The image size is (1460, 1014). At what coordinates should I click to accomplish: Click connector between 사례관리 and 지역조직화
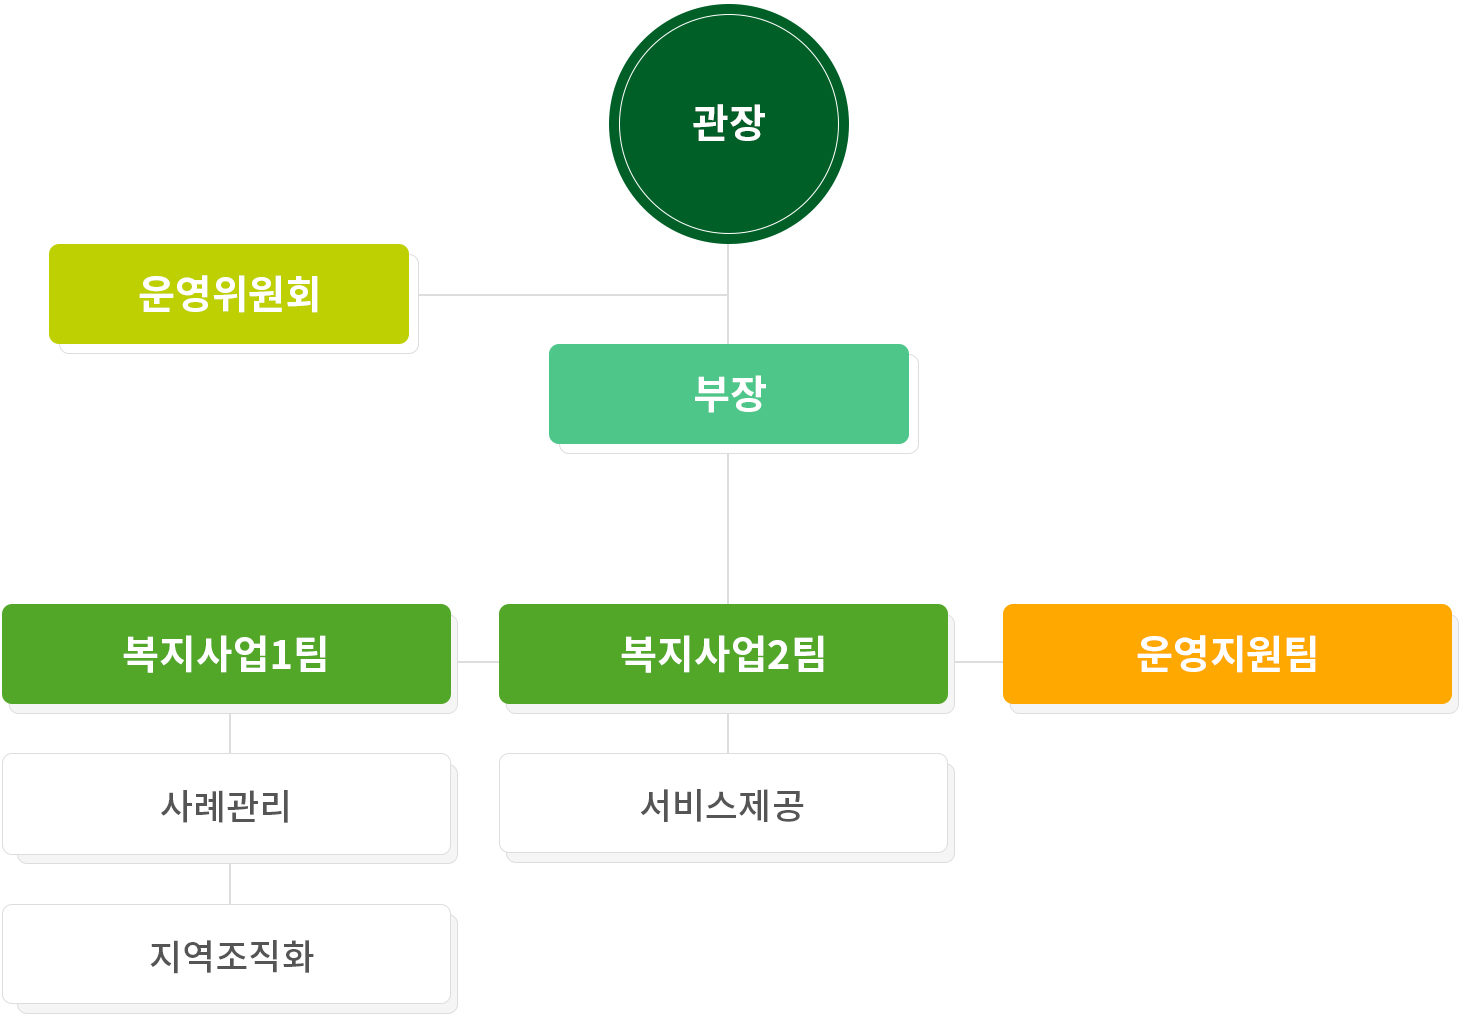pyautogui.click(x=230, y=884)
